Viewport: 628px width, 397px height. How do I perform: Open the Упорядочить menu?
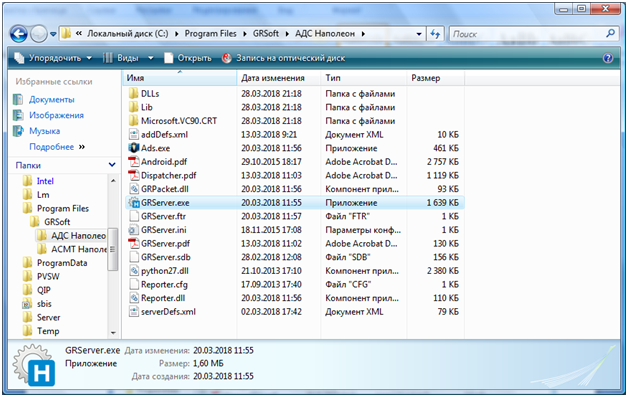pyautogui.click(x=53, y=58)
